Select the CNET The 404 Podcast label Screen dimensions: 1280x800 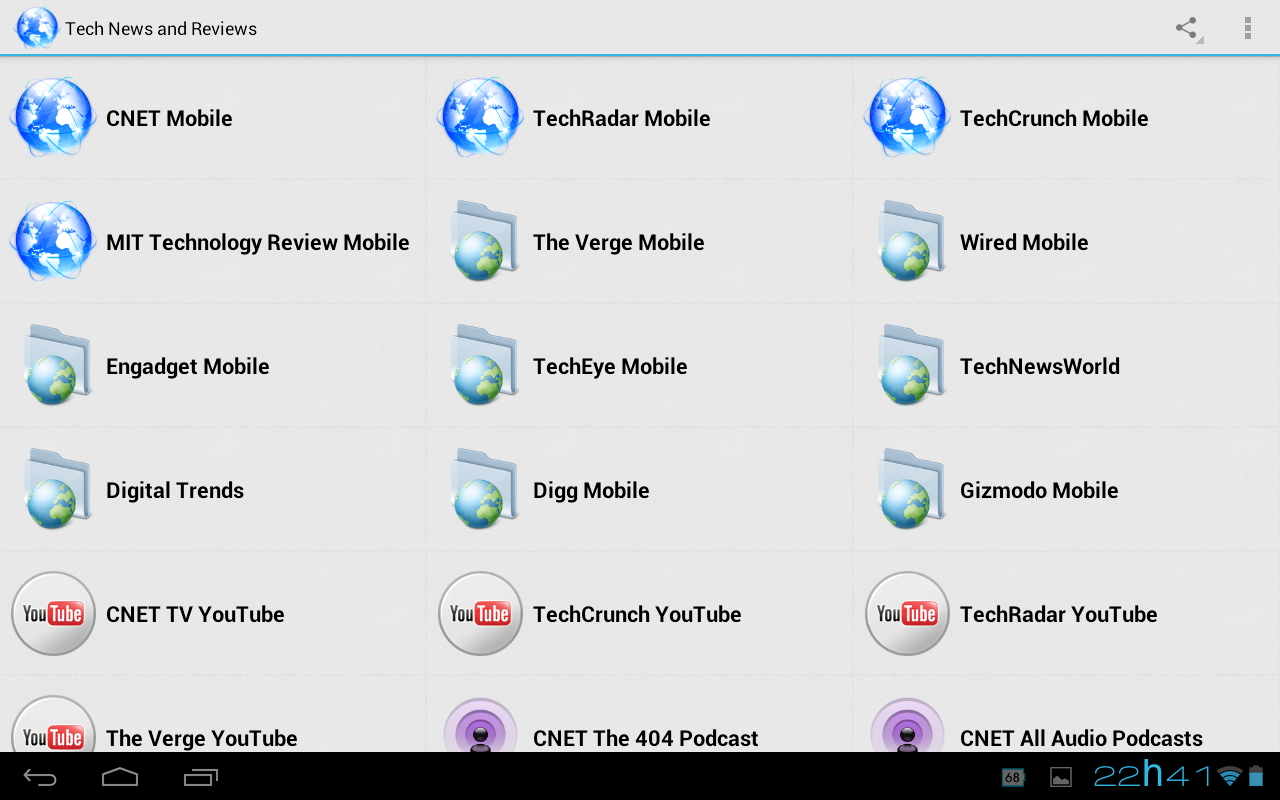click(x=646, y=738)
